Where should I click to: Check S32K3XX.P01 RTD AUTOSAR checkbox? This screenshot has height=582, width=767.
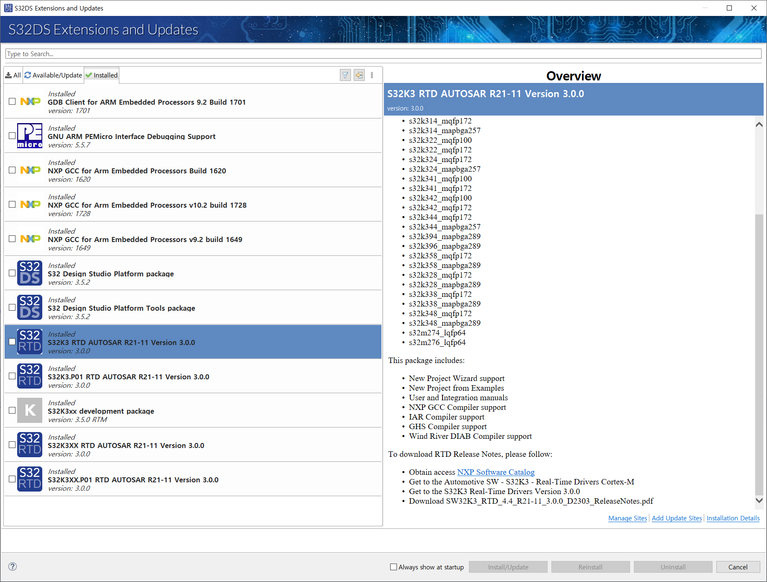[x=12, y=478]
